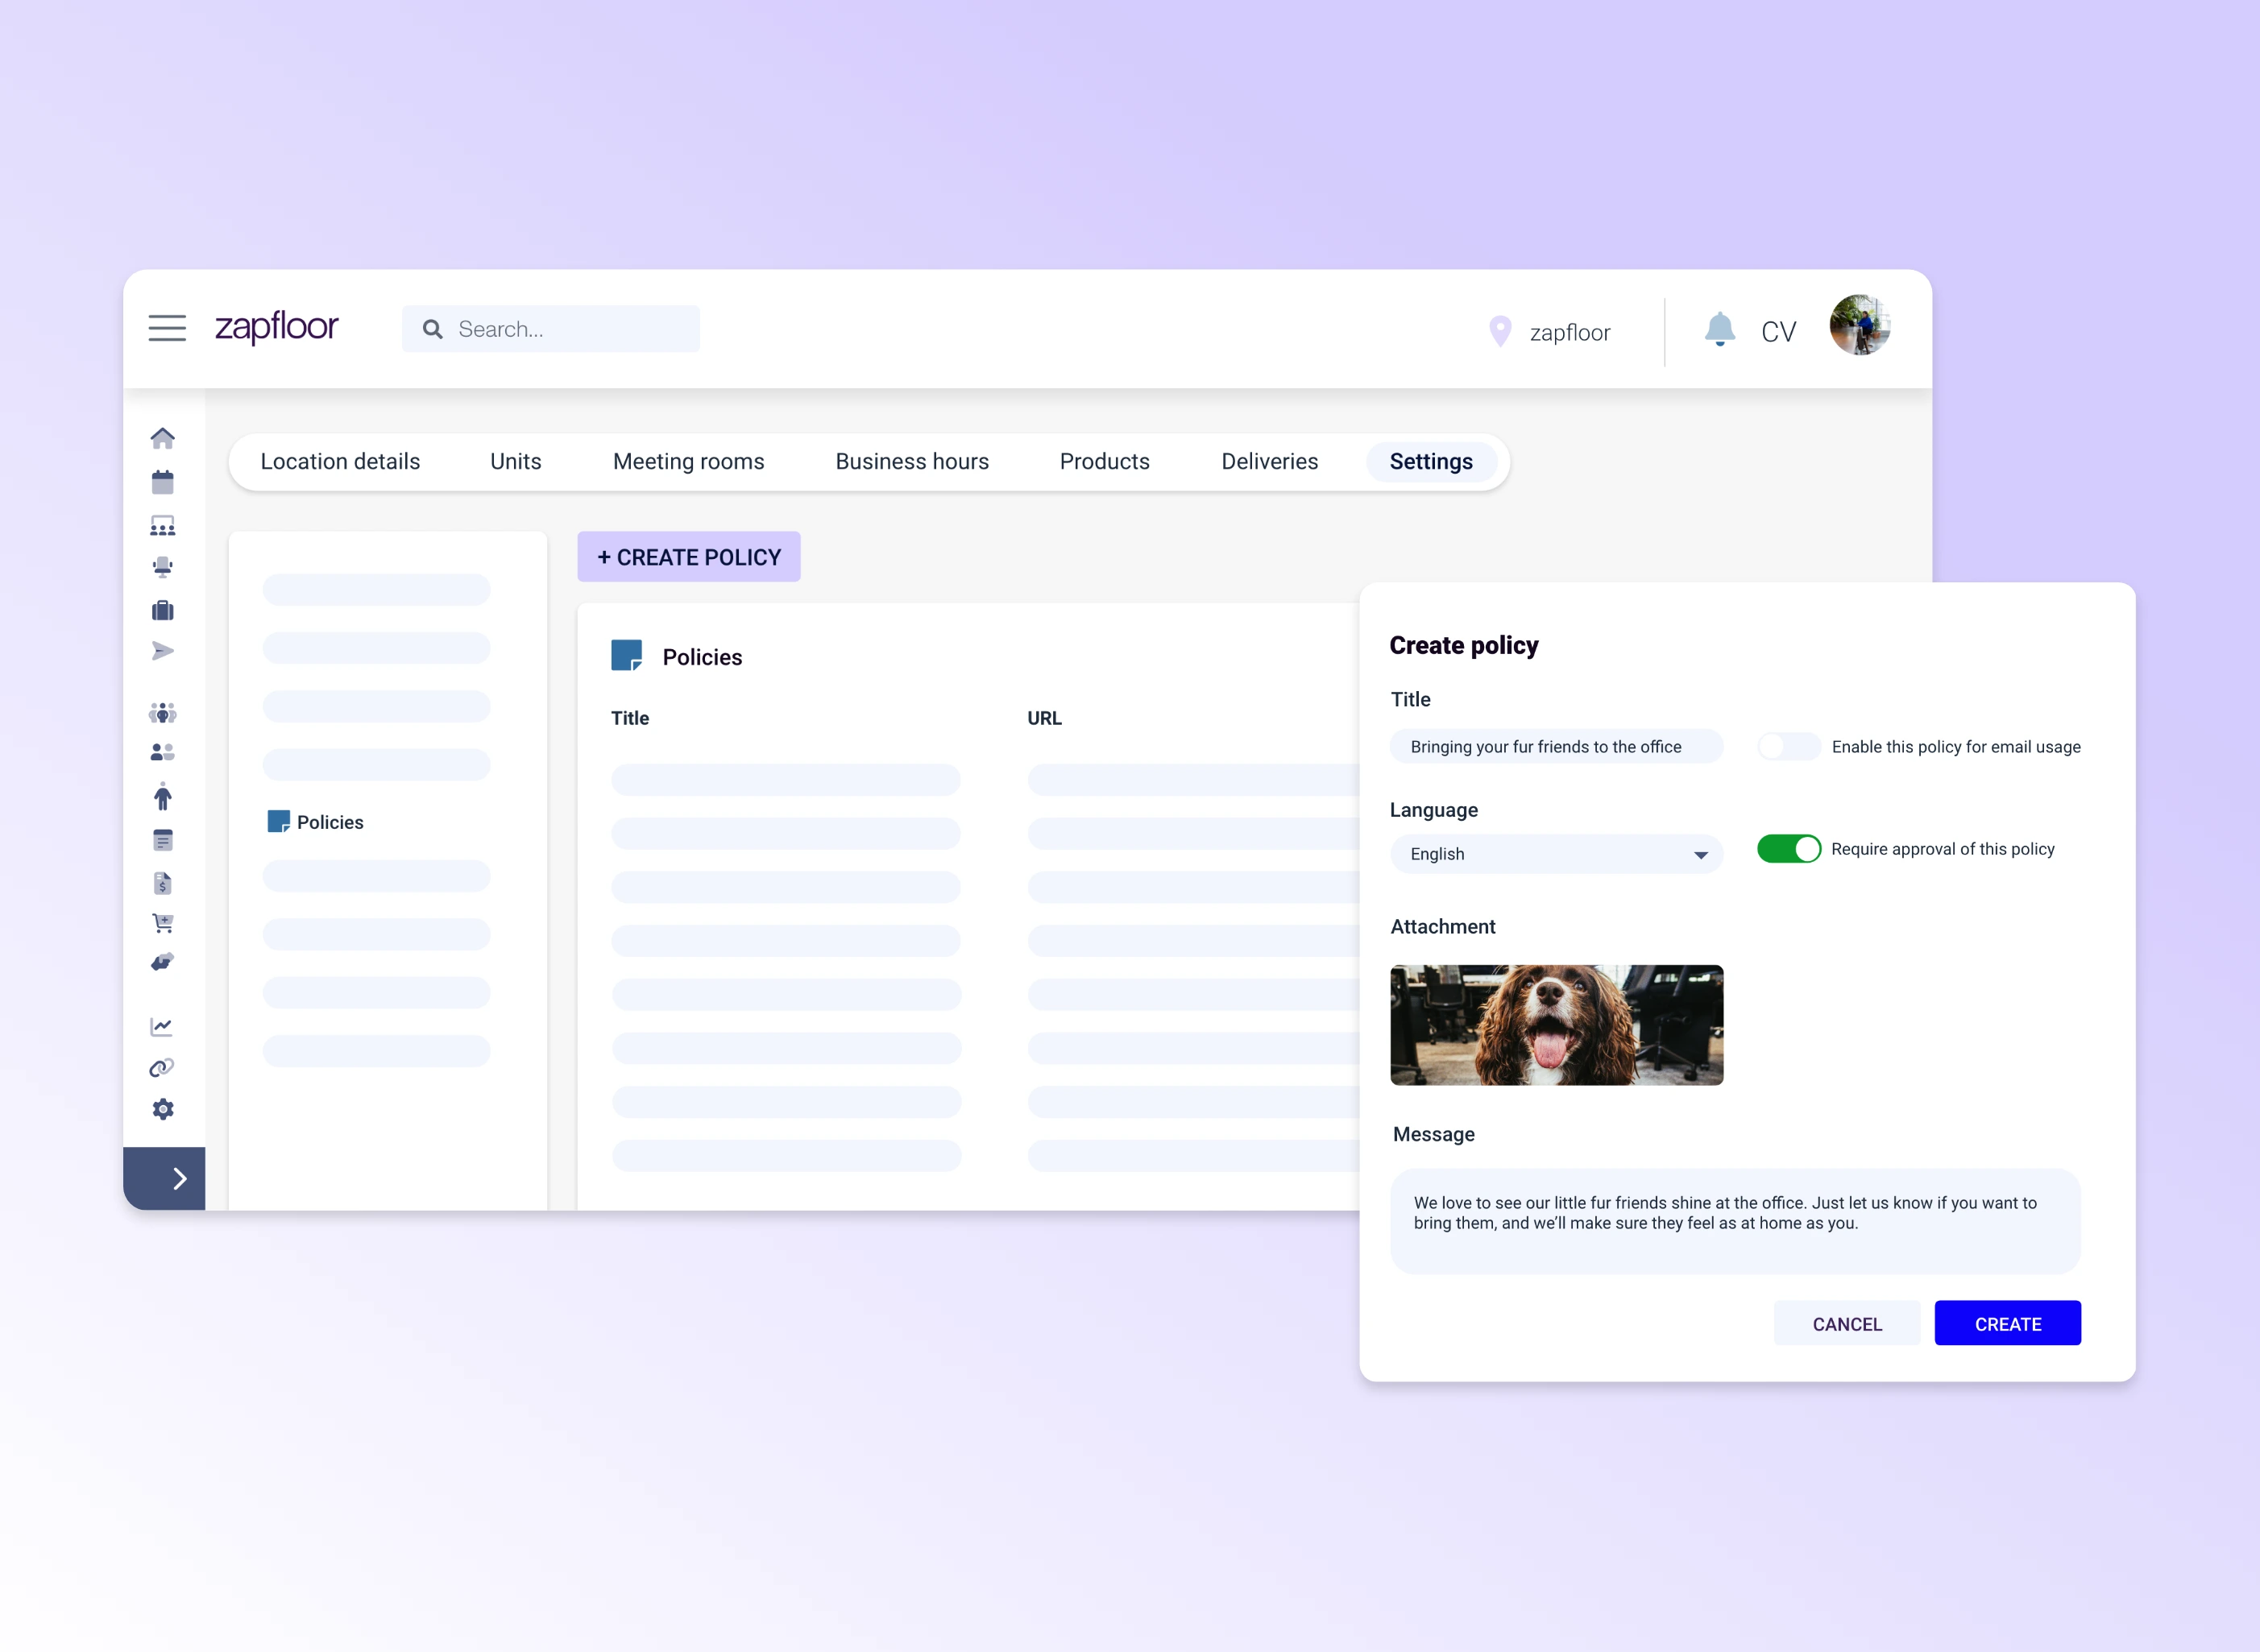Collapse the sidebar with the chevron arrow
This screenshot has height=1652, width=2260.
click(x=178, y=1179)
